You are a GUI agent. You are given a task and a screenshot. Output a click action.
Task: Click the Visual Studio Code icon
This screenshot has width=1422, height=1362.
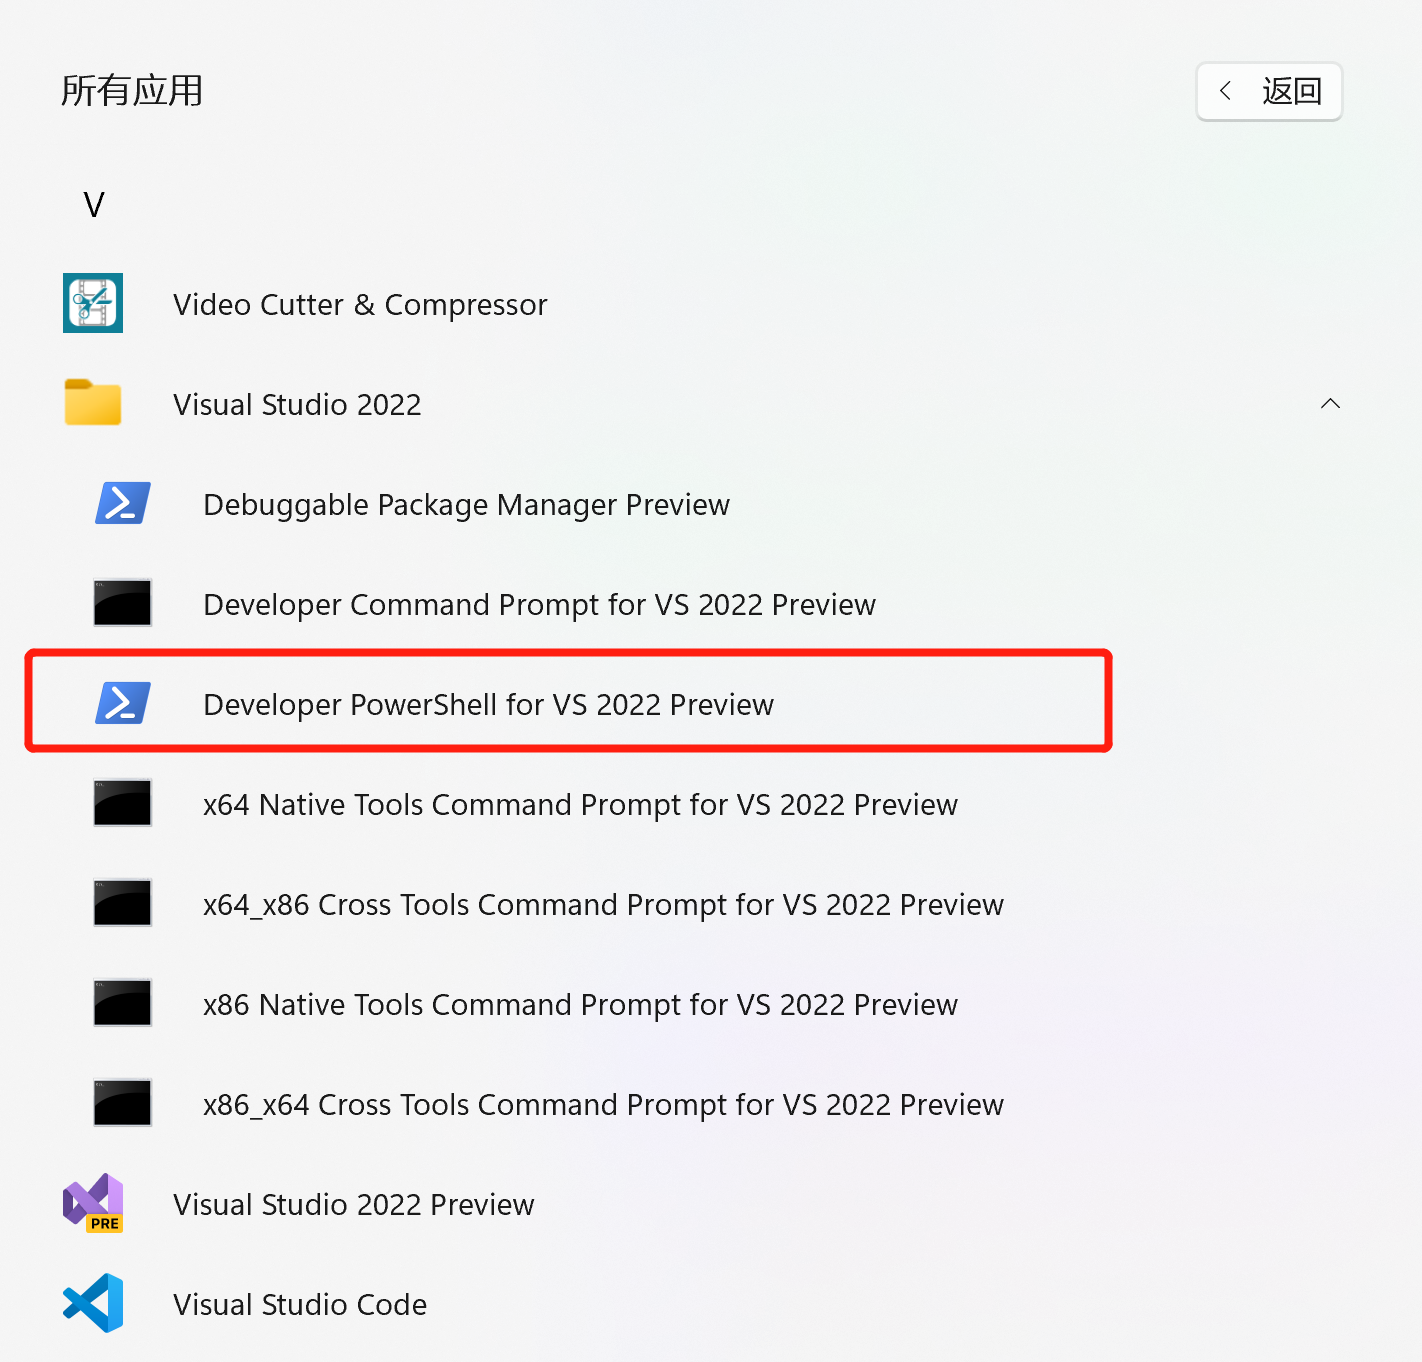coord(93,1303)
